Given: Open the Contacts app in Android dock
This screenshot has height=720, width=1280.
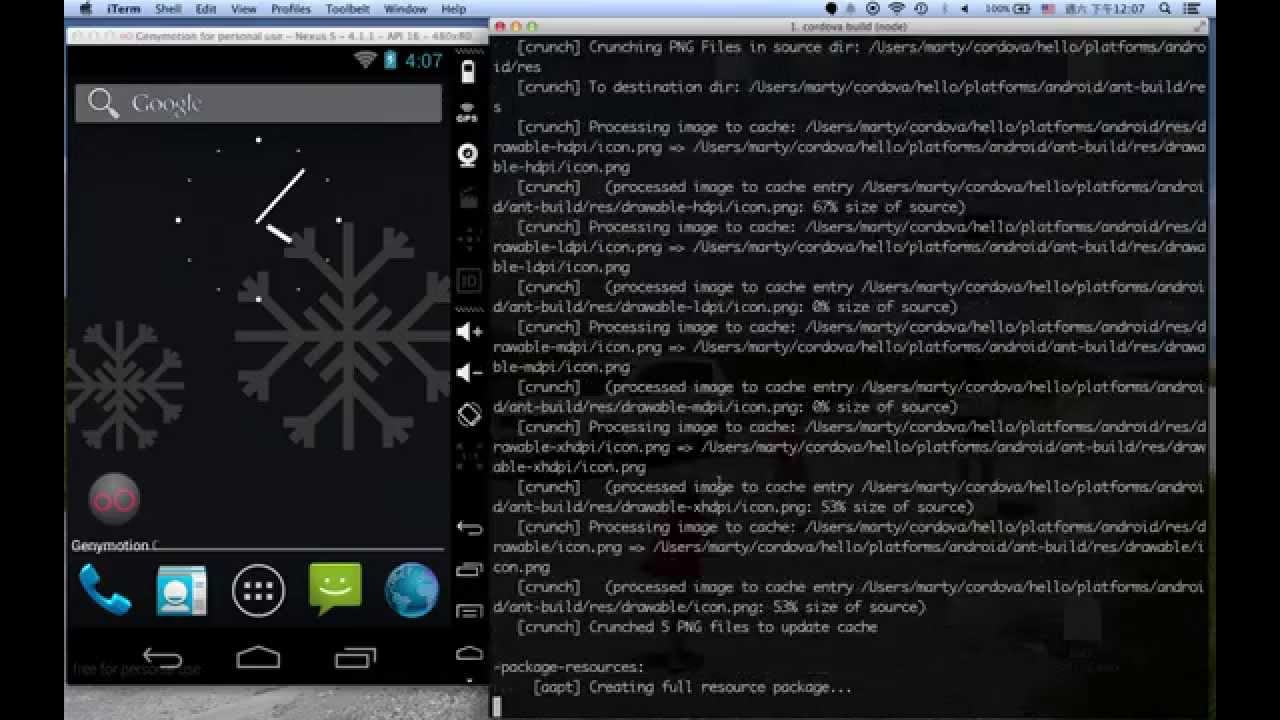Looking at the screenshot, I should (182, 590).
